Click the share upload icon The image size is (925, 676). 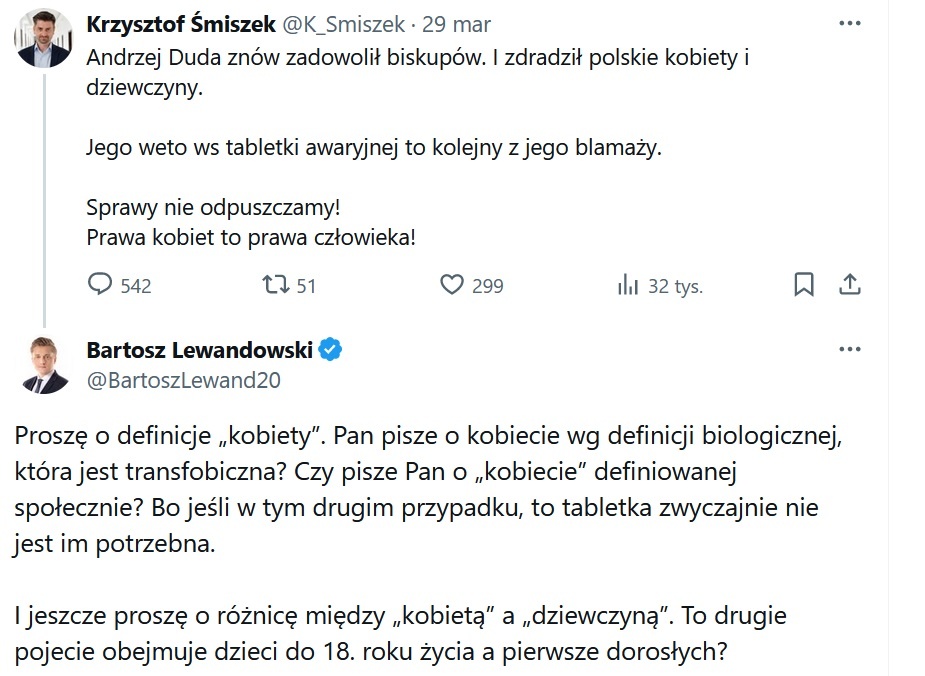coord(849,285)
